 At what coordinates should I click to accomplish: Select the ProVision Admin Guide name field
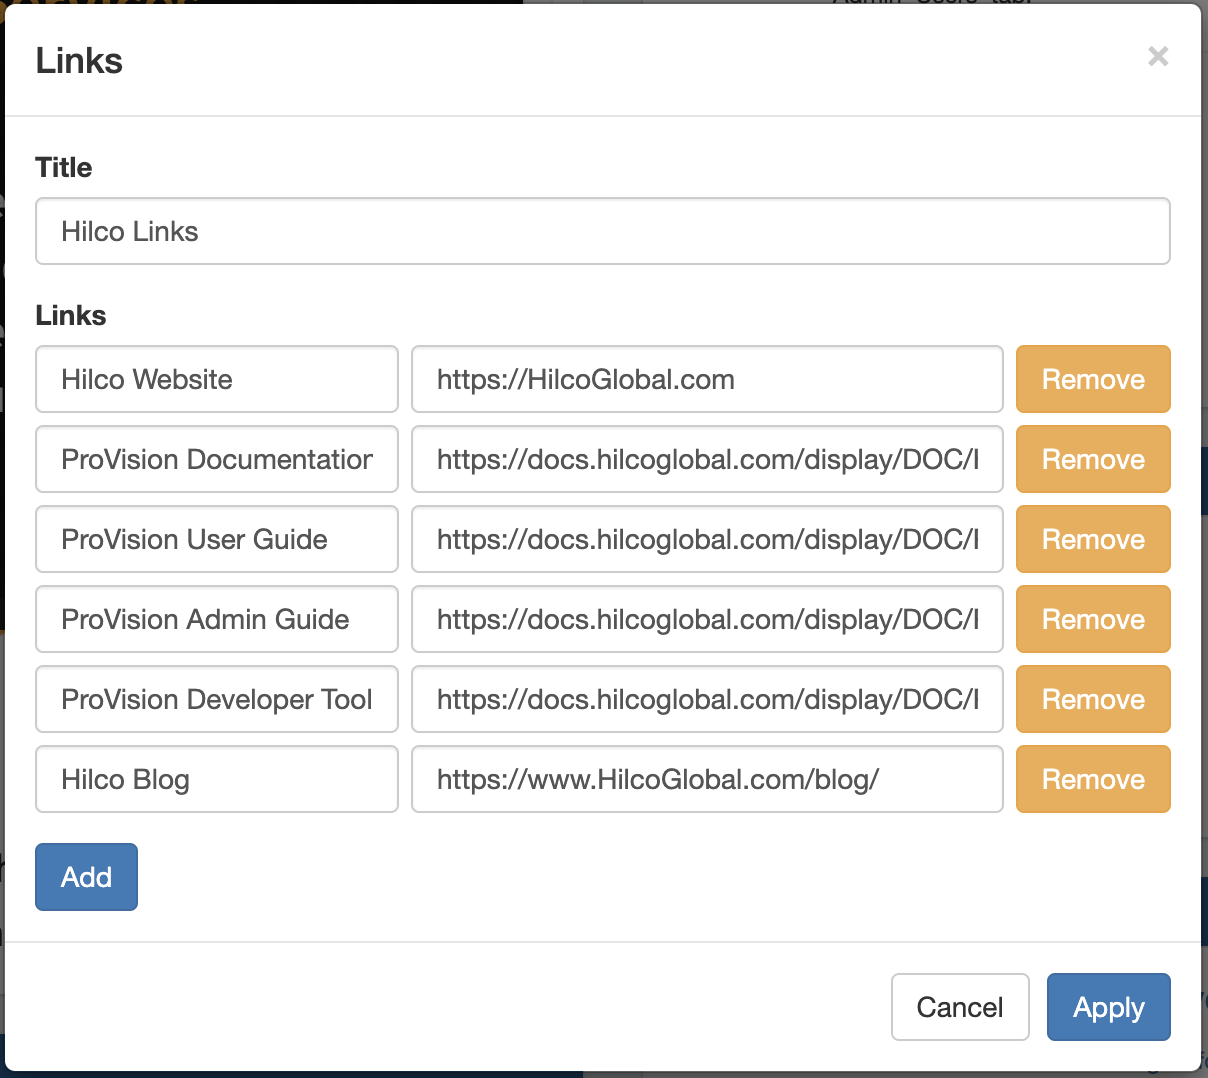point(216,619)
